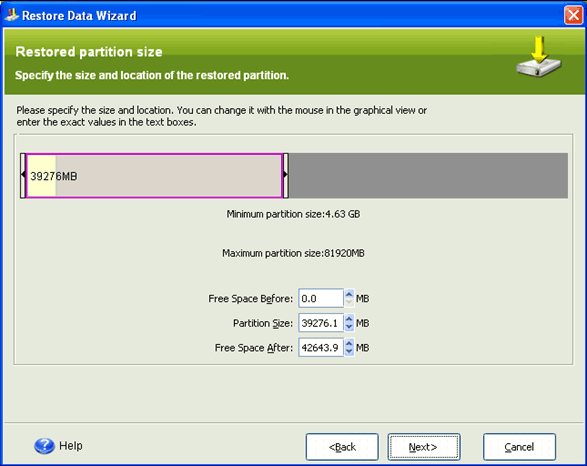The width and height of the screenshot is (587, 466).
Task: Cancel the Restore Data Wizard
Action: tap(519, 447)
